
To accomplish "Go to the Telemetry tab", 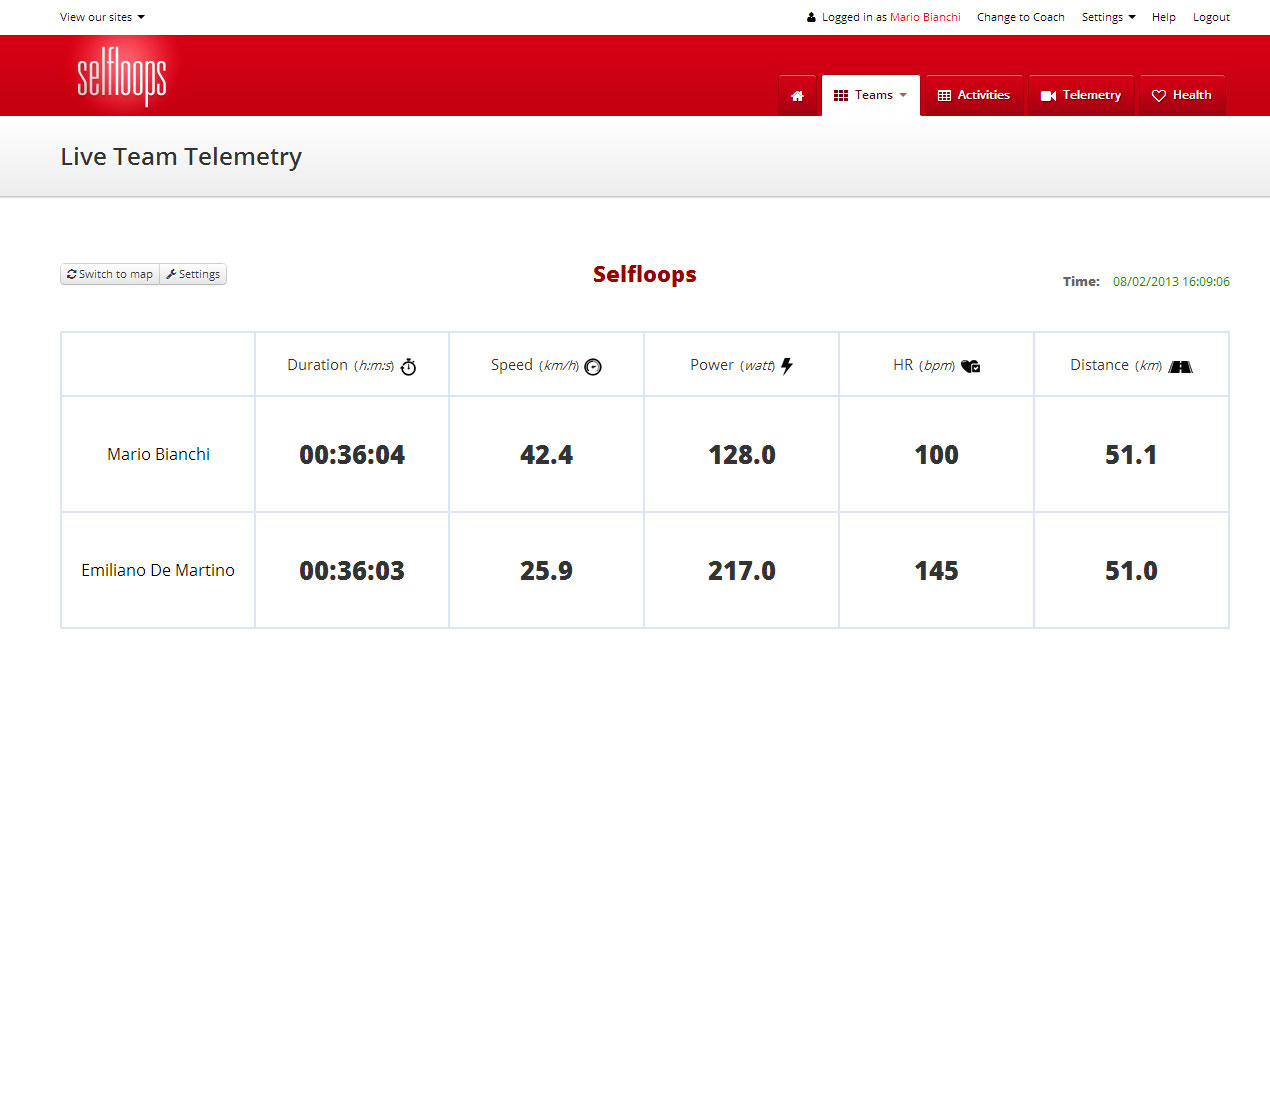I will pos(1081,96).
